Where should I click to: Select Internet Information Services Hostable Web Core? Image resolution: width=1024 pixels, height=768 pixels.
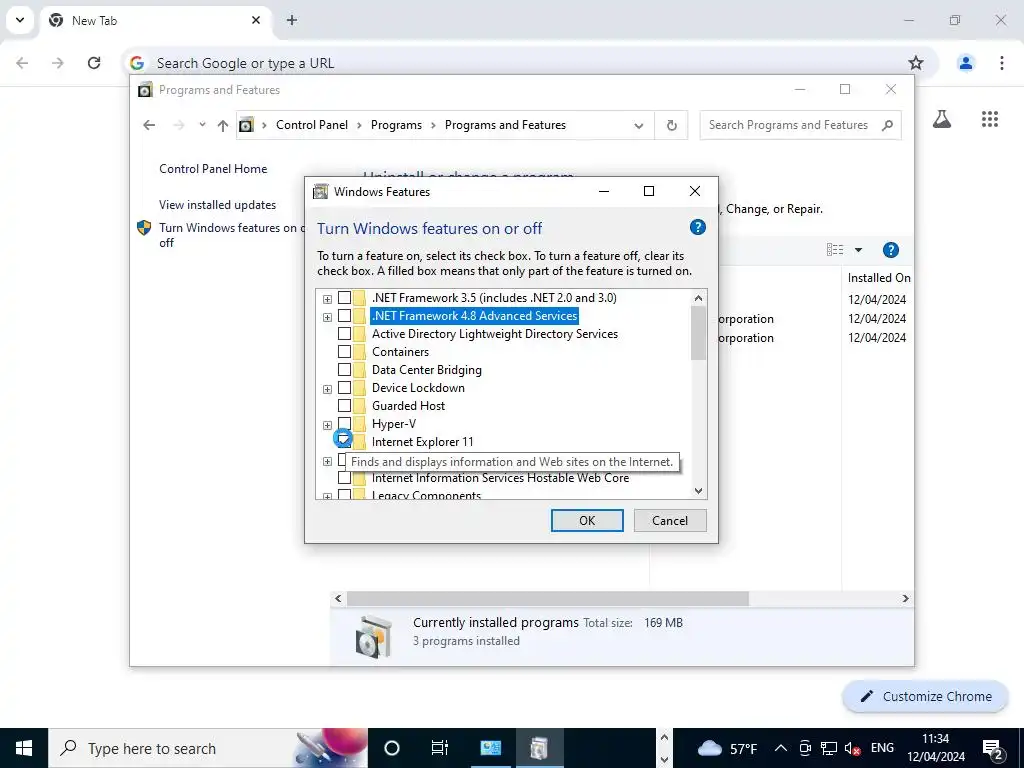point(500,478)
